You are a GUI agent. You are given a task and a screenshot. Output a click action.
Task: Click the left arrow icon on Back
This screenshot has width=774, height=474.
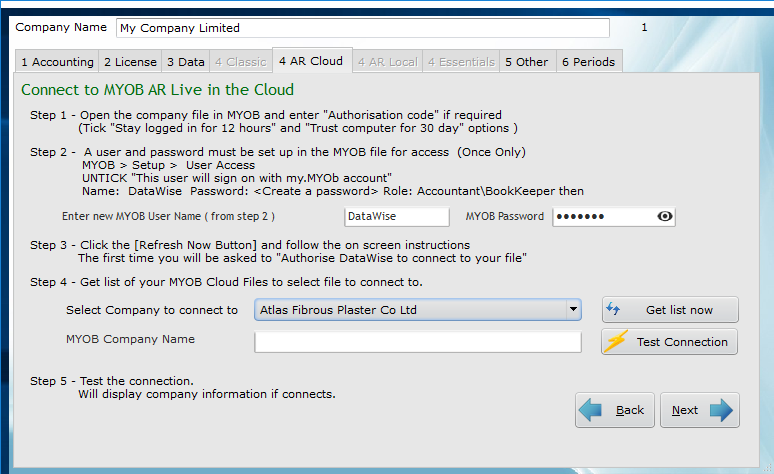(x=590, y=410)
